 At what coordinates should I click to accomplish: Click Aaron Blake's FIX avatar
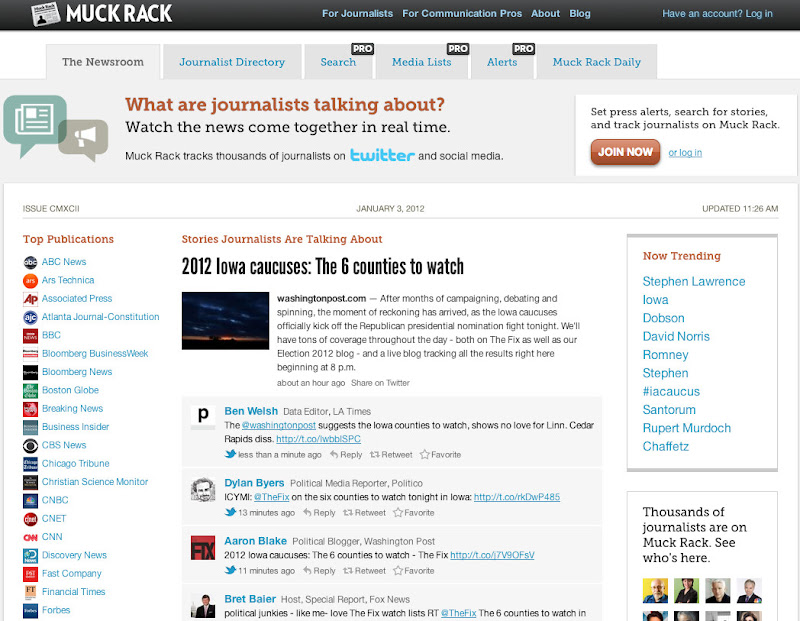[x=203, y=548]
